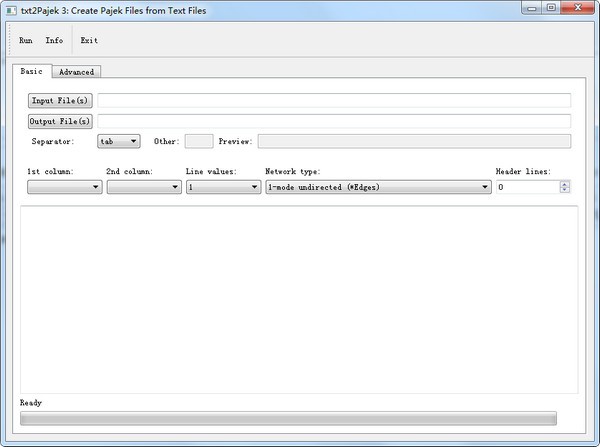
Task: Open the Network type dropdown
Action: coord(378,187)
